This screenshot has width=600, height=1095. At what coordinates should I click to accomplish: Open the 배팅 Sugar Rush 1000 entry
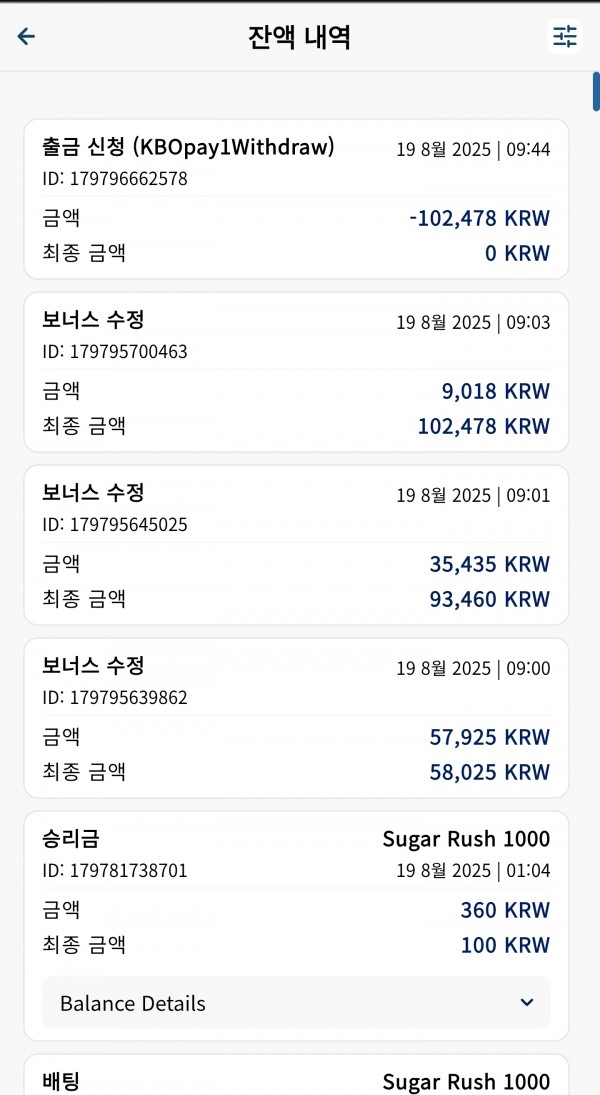pyautogui.click(x=296, y=1075)
